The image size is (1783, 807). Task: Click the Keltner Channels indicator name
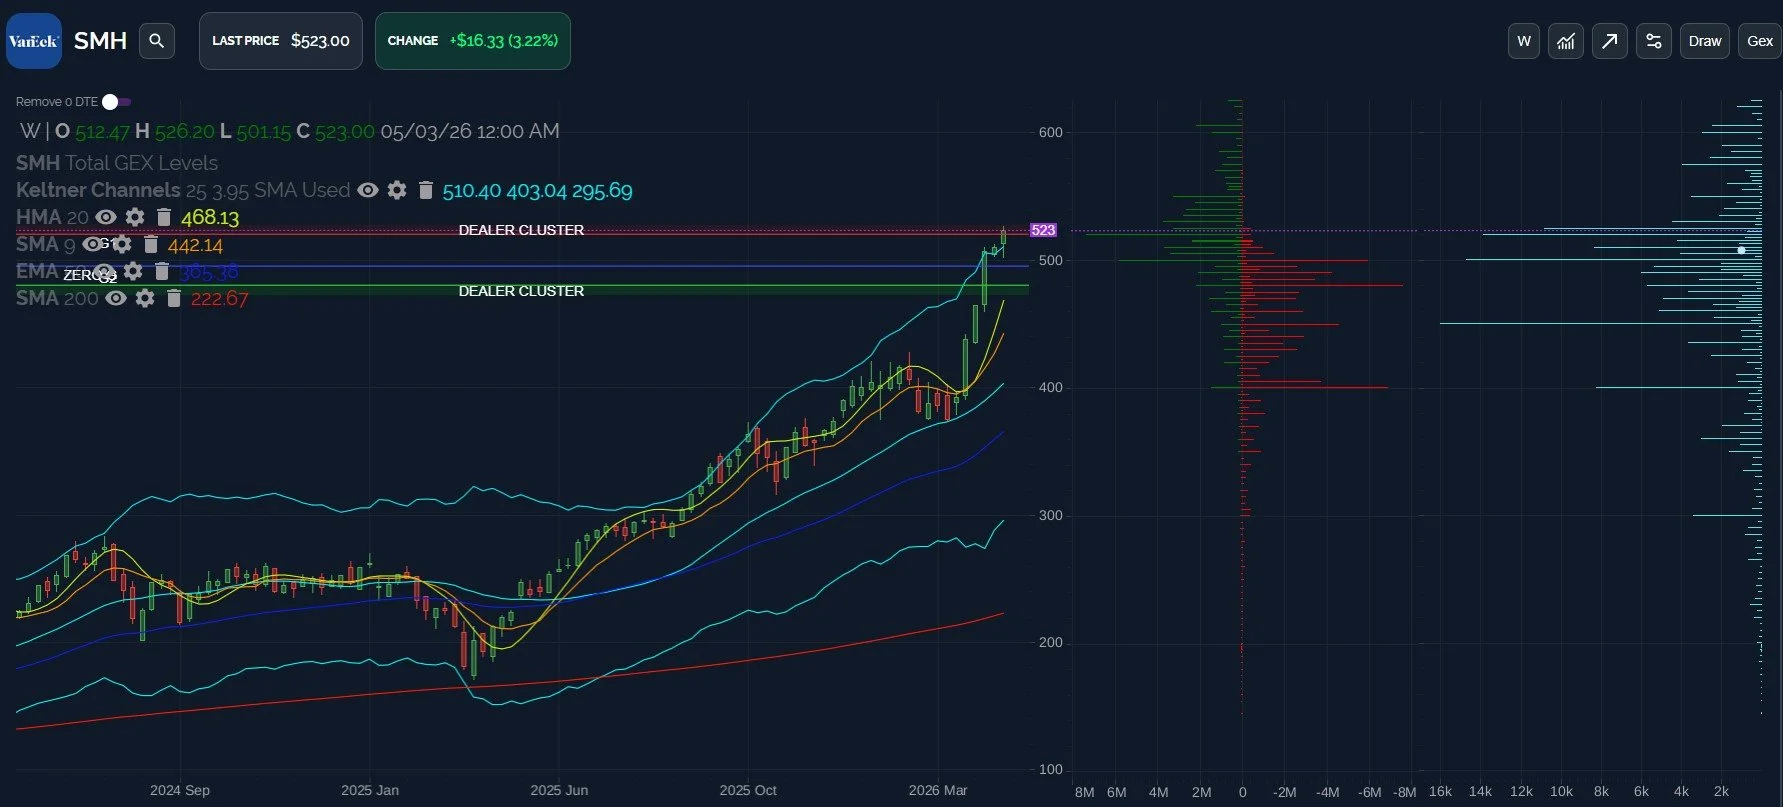[x=98, y=190]
